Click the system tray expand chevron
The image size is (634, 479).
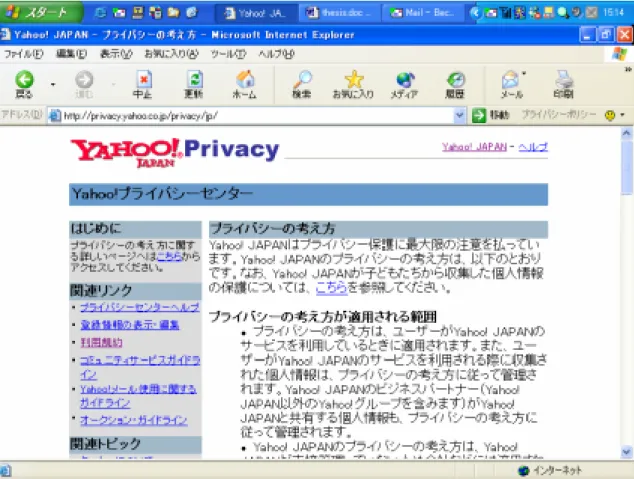[476, 13]
